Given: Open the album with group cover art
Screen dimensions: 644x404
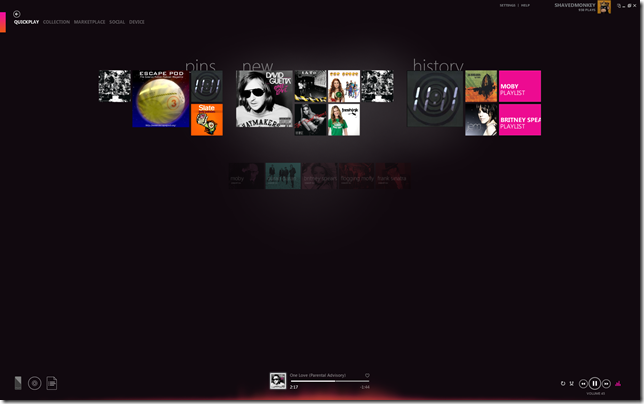Looking at the screenshot, I should [344, 86].
